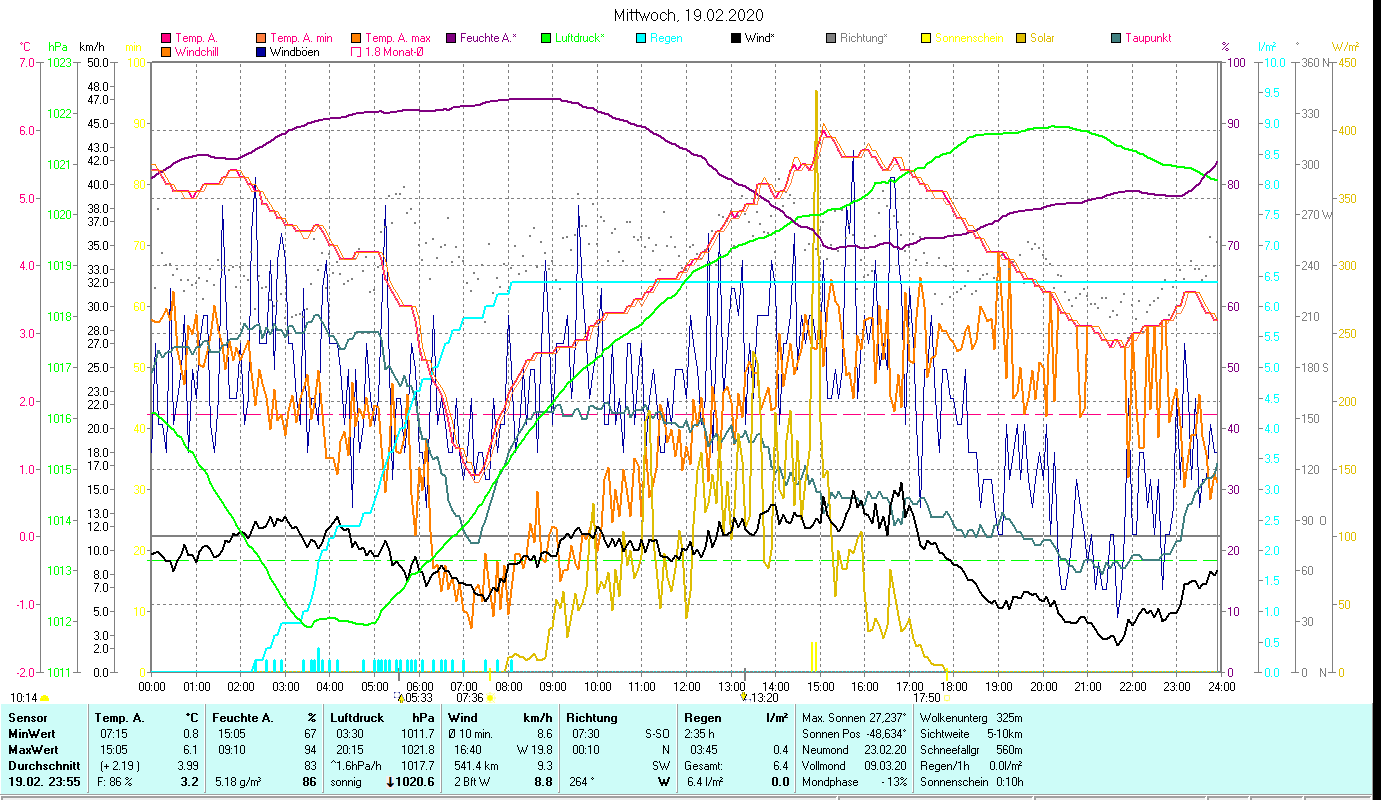Click the MaxWert row label
Image resolution: width=1381 pixels, height=800 pixels.
point(33,750)
